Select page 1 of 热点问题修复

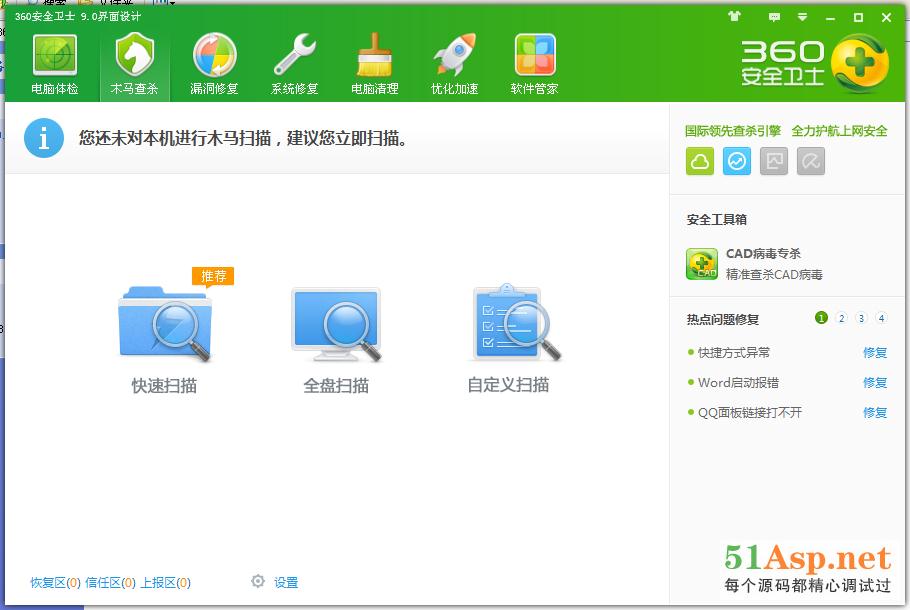click(821, 318)
